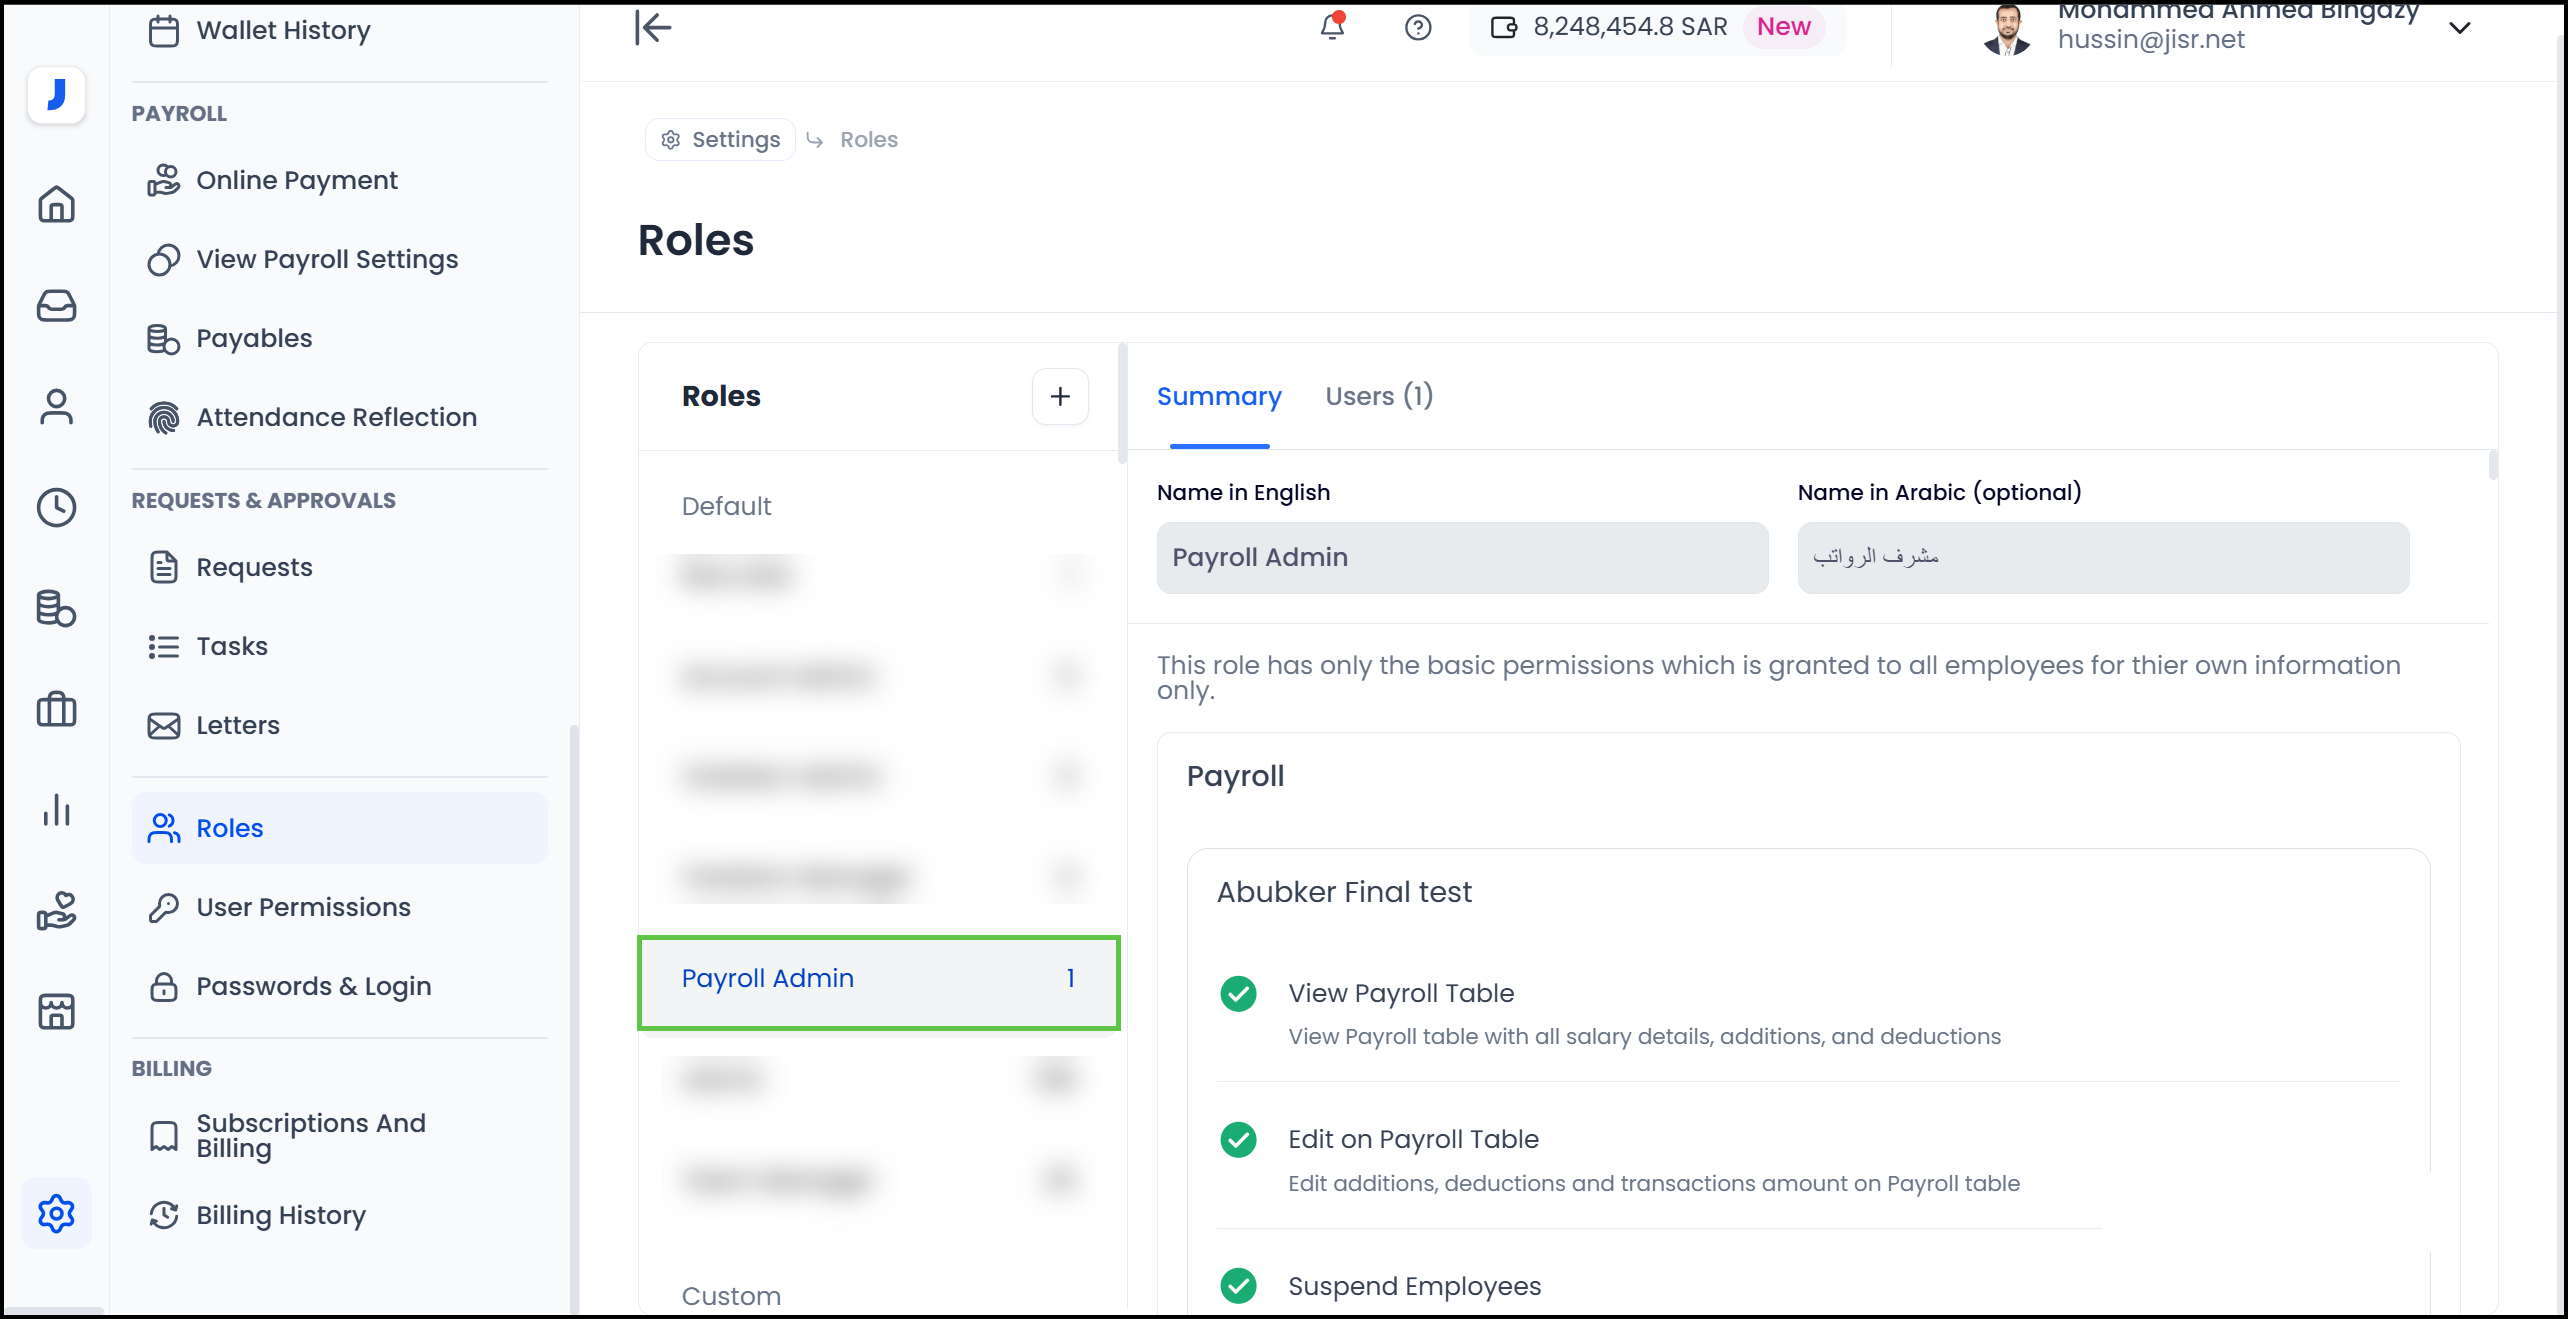Add a new role with the plus button

coord(1060,396)
